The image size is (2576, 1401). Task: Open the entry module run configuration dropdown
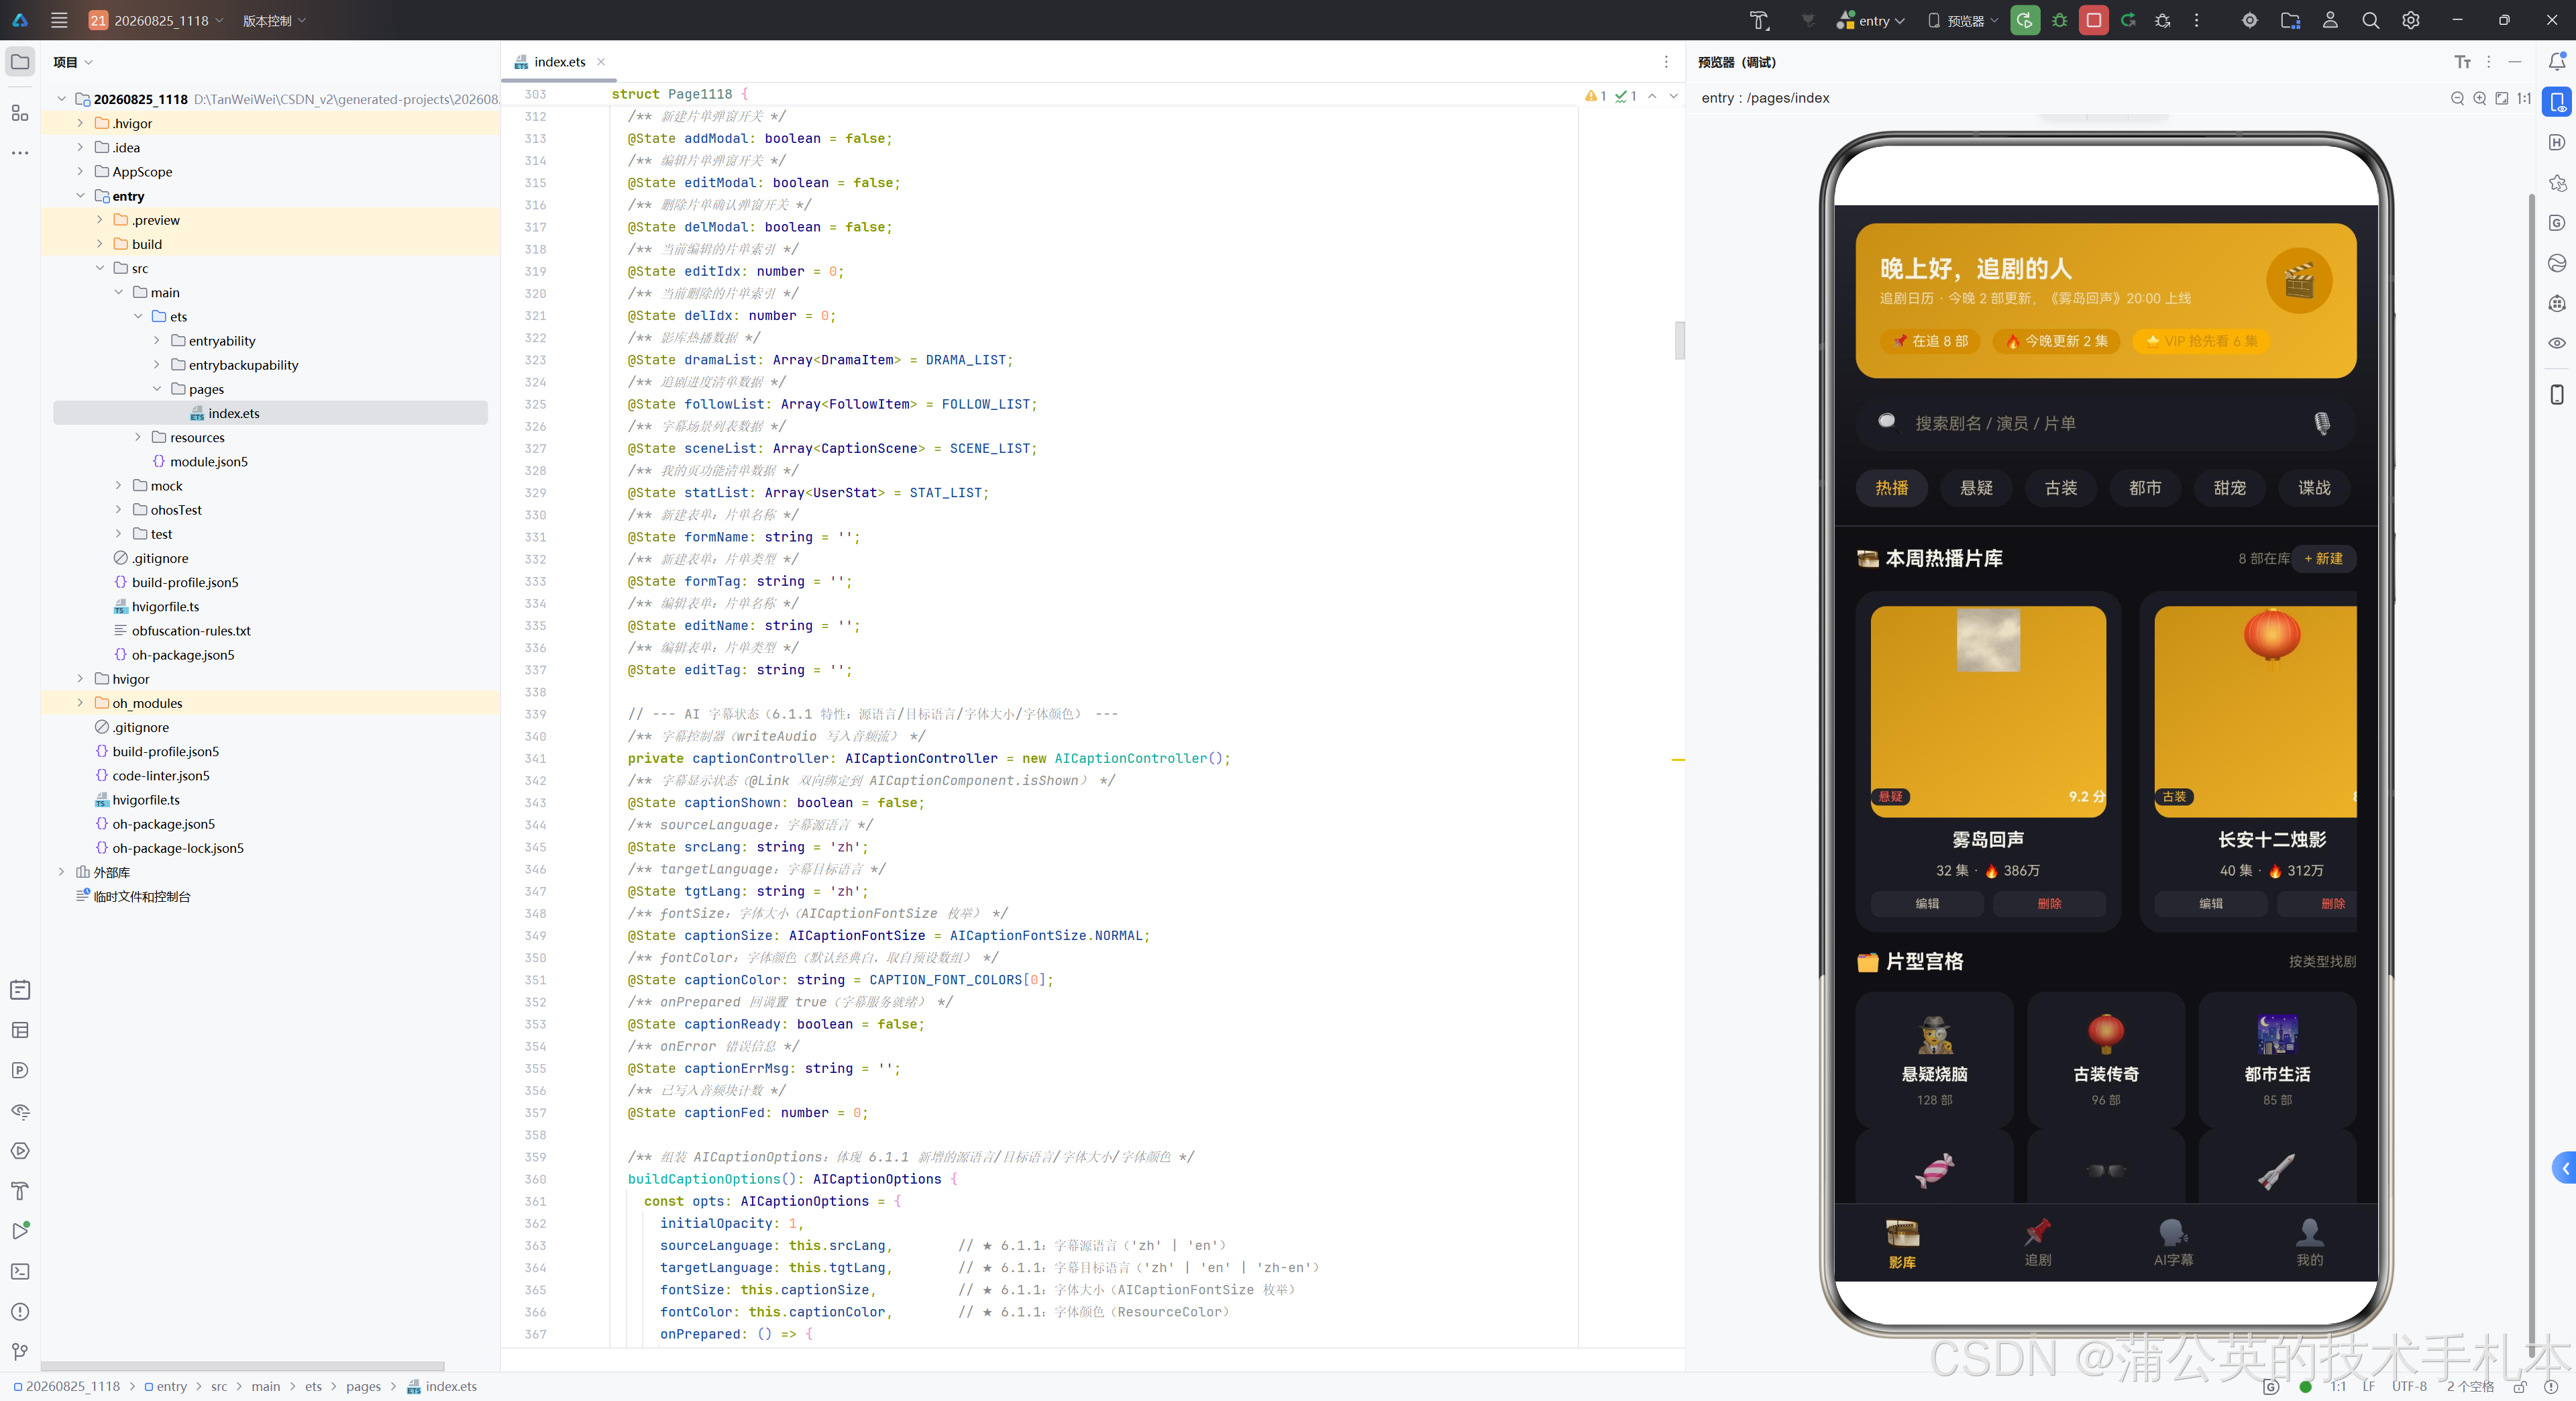coord(1871,20)
